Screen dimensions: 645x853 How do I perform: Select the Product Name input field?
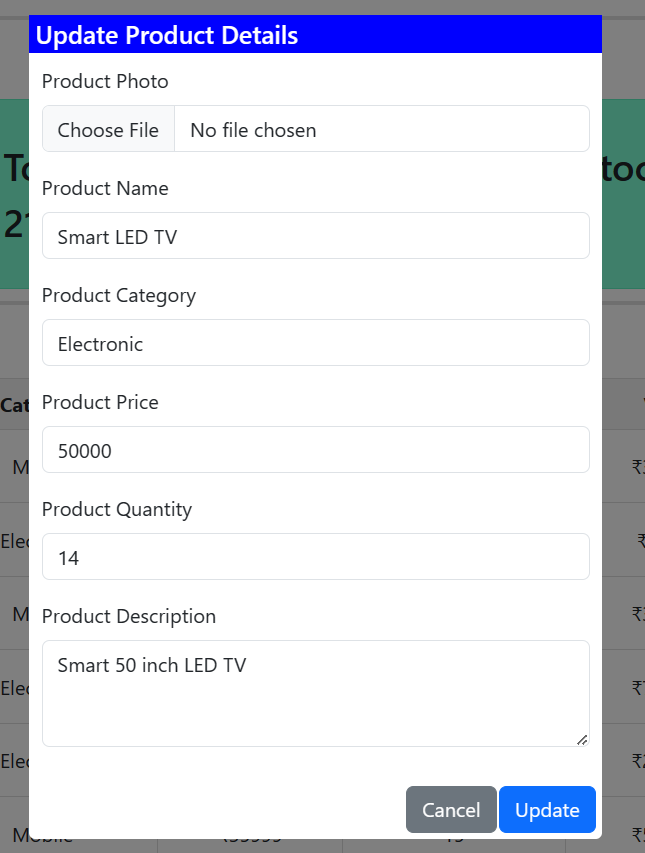315,236
